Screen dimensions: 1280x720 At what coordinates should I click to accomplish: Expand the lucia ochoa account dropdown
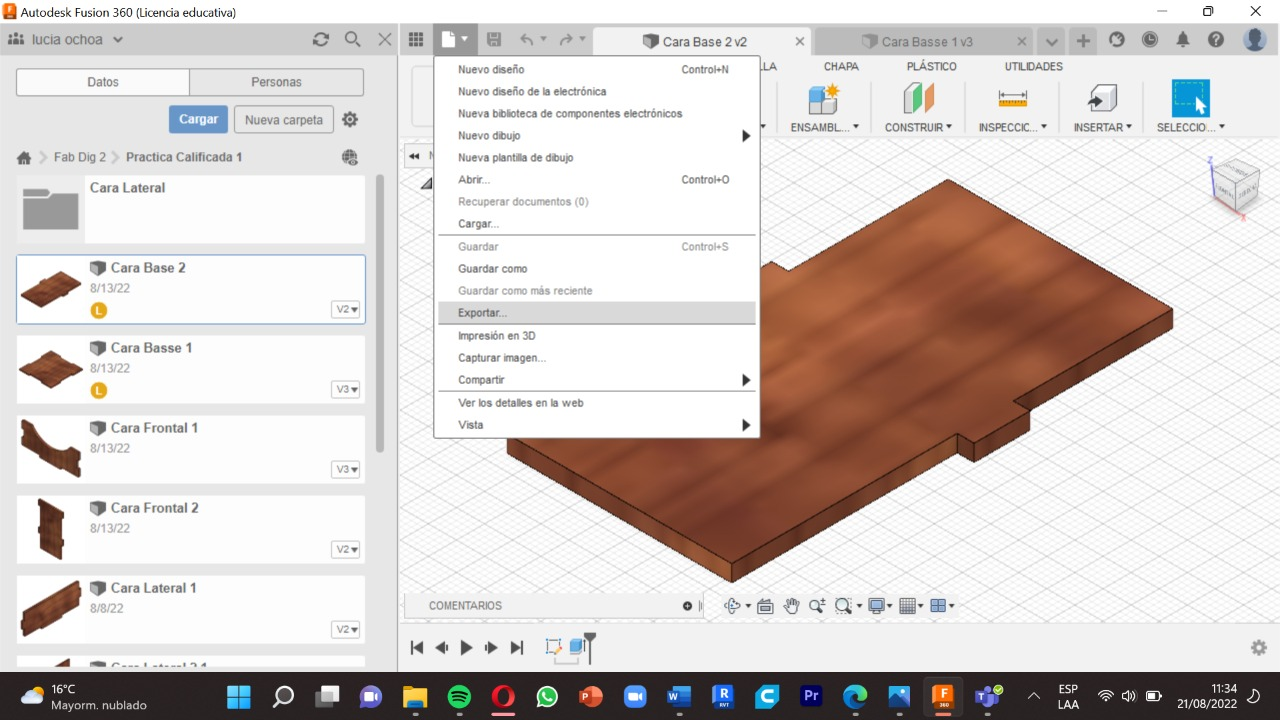pos(118,40)
